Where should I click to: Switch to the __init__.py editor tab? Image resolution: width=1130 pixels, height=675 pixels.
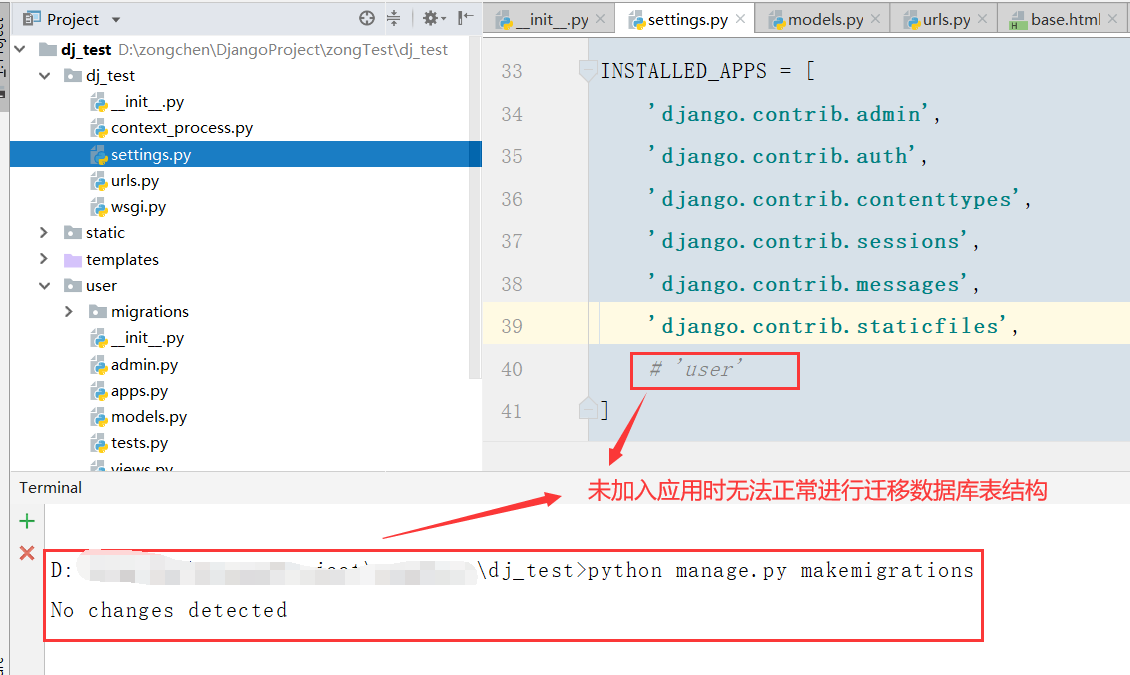pyautogui.click(x=549, y=19)
